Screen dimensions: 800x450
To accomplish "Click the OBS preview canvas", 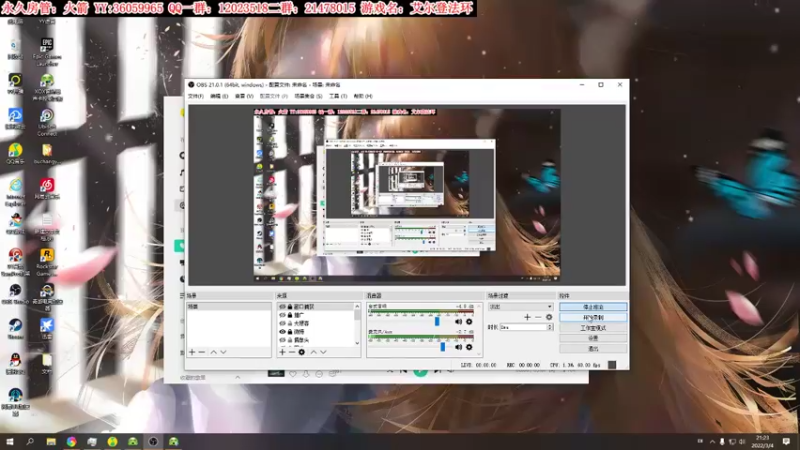I will [407, 194].
